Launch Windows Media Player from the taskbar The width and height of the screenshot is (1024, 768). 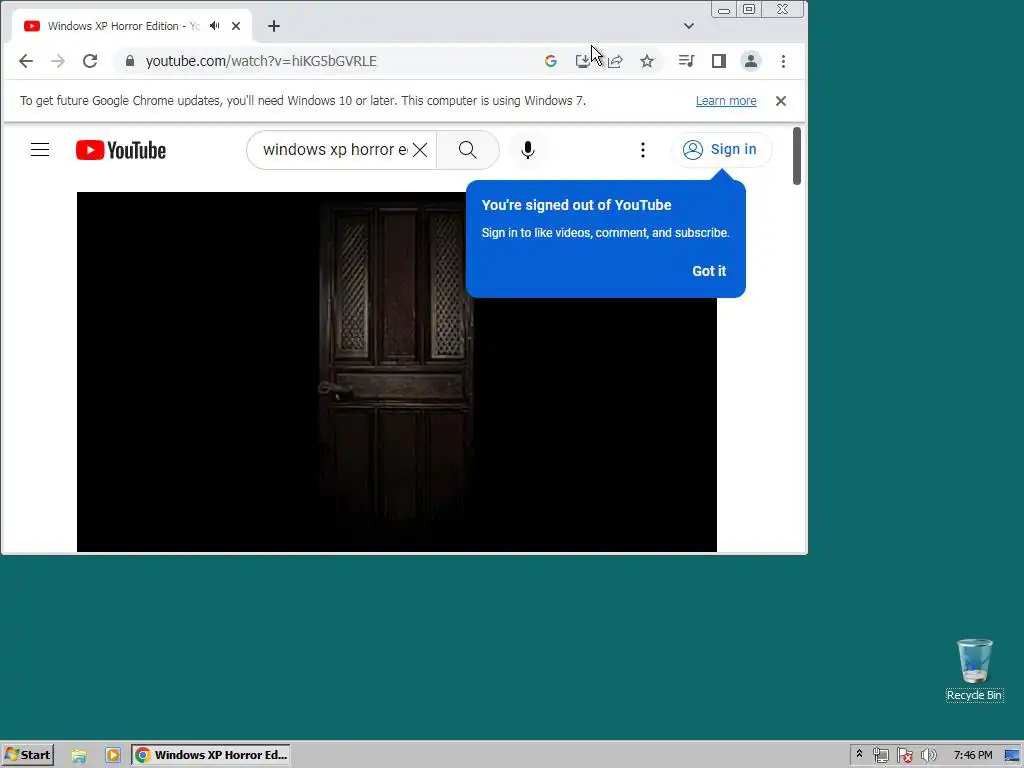(x=112, y=755)
